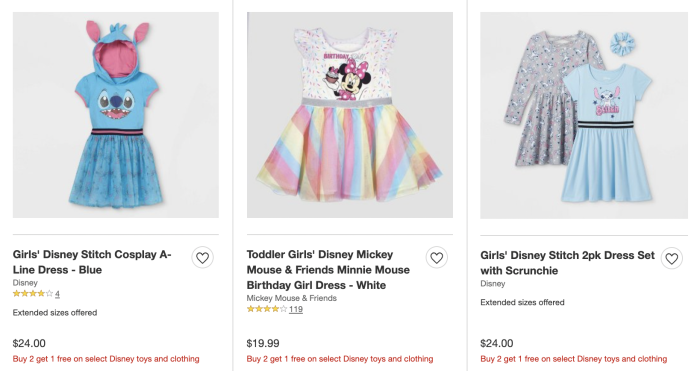Open Girls' Disney Stitch Cosplay A-Line Dress title
Screen dimensions: 700x371
(x=92, y=262)
